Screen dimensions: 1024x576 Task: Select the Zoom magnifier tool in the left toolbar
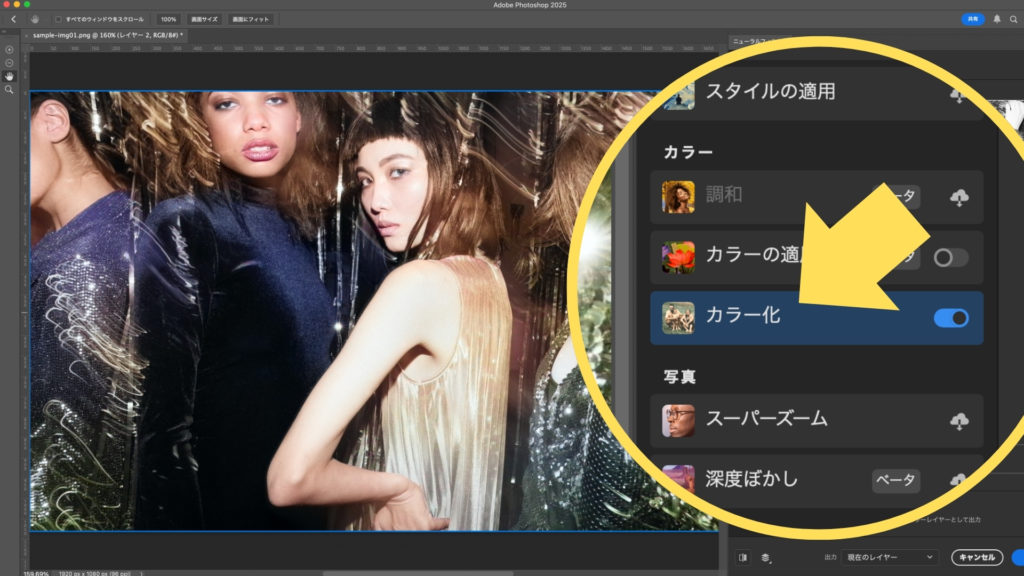coord(10,90)
